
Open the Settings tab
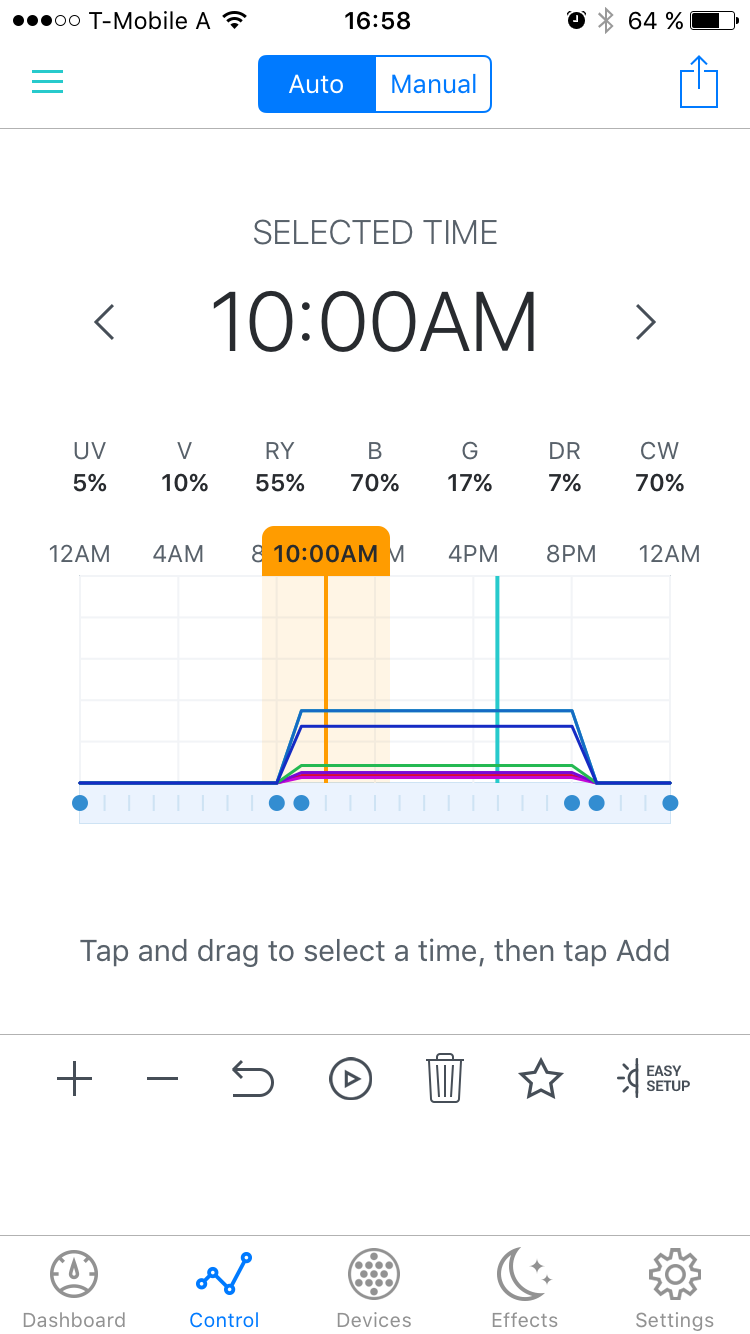click(x=675, y=1289)
